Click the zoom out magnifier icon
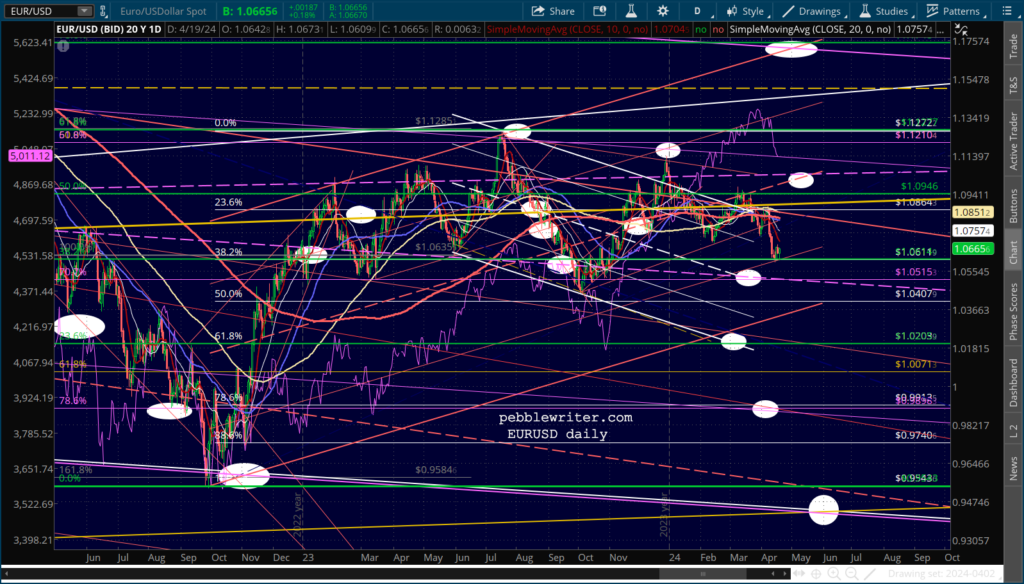This screenshot has height=584, width=1024. click(x=852, y=574)
